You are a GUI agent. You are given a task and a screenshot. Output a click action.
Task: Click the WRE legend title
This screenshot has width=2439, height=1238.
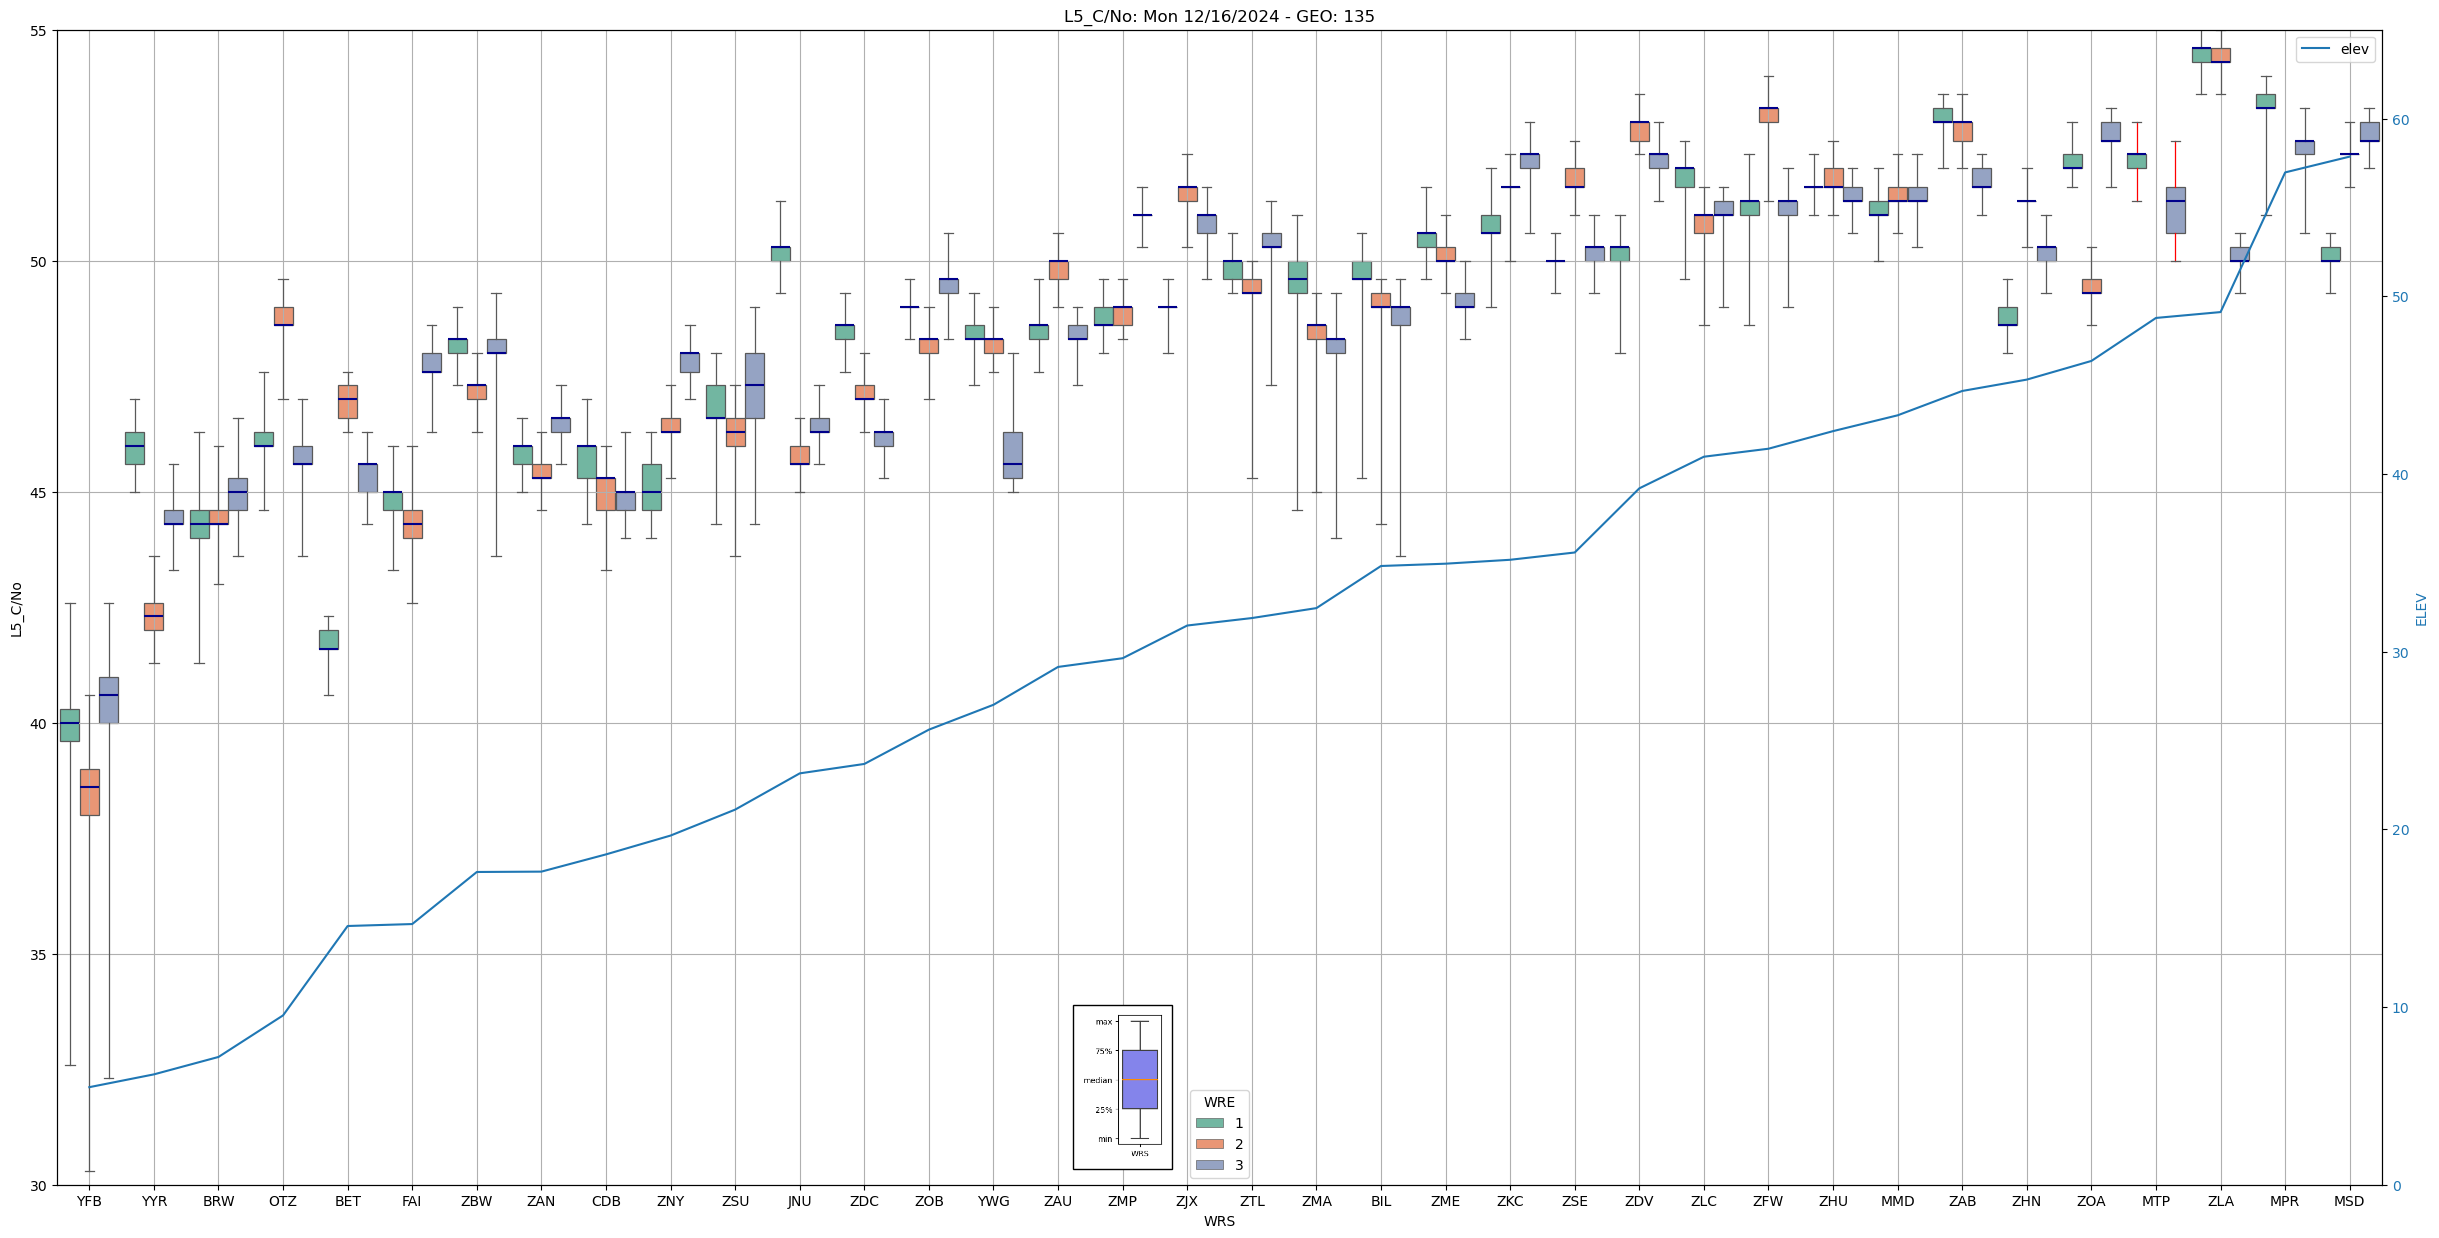[1218, 1102]
